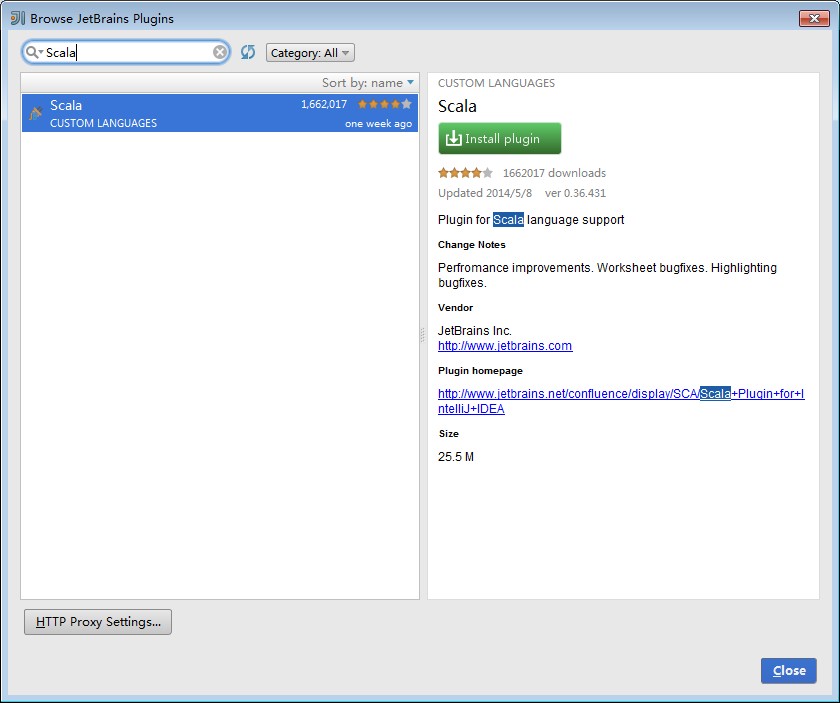This screenshot has height=703, width=840.
Task: Open HTTP Proxy Settings
Action: (x=97, y=621)
